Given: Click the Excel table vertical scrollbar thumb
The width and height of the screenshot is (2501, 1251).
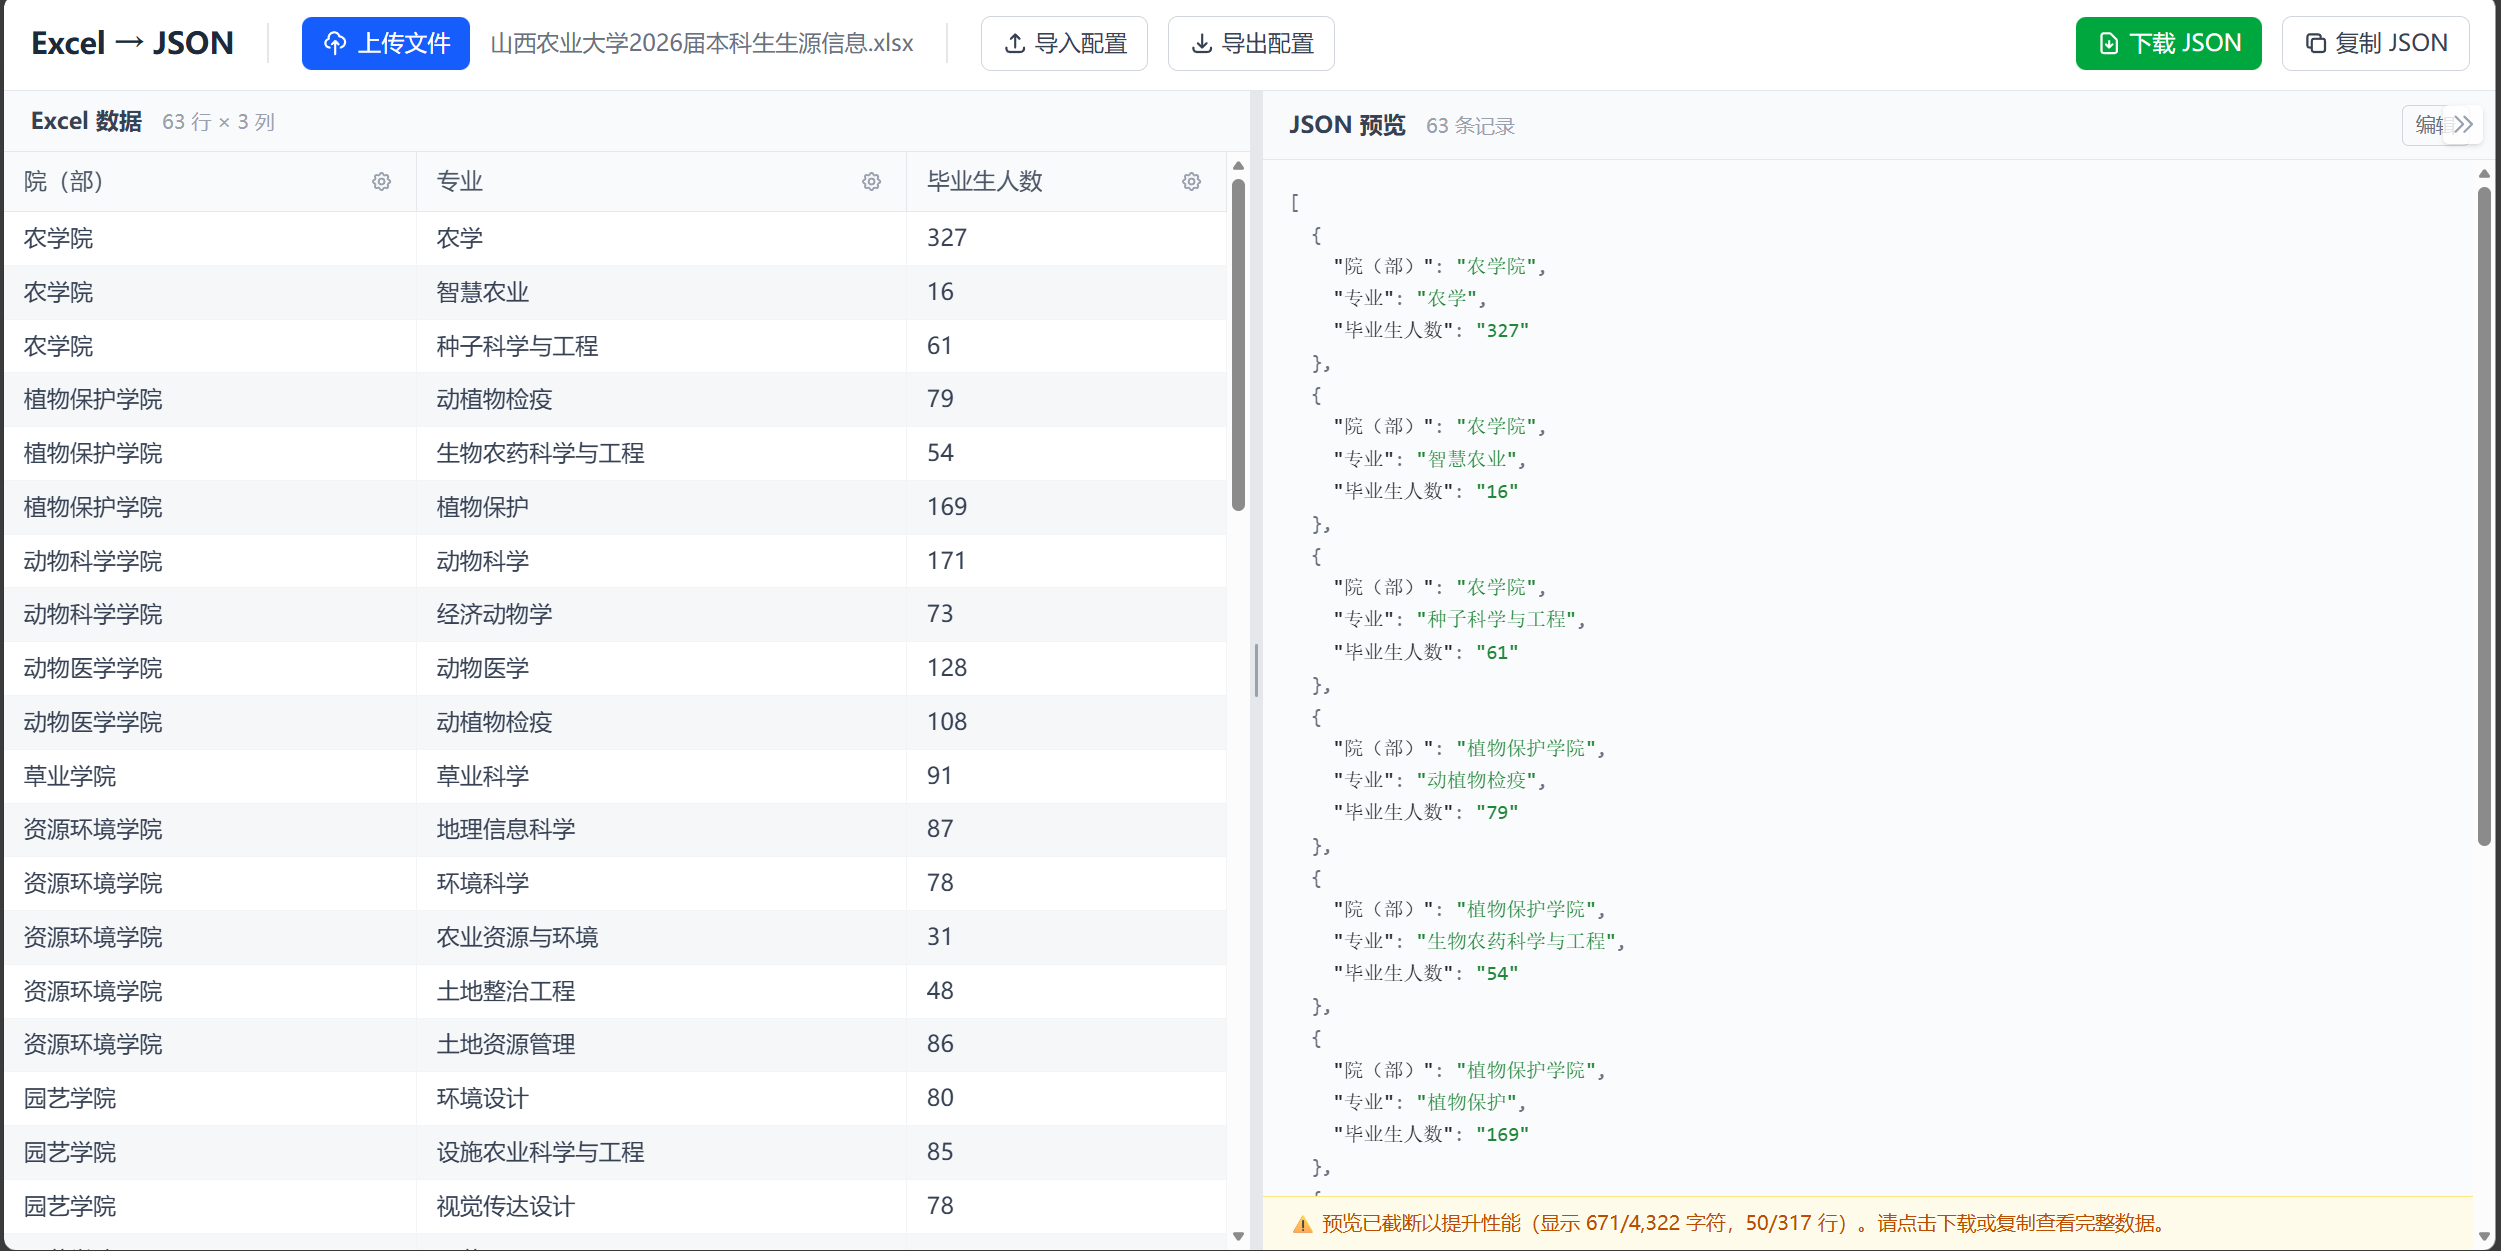Looking at the screenshot, I should [1238, 345].
